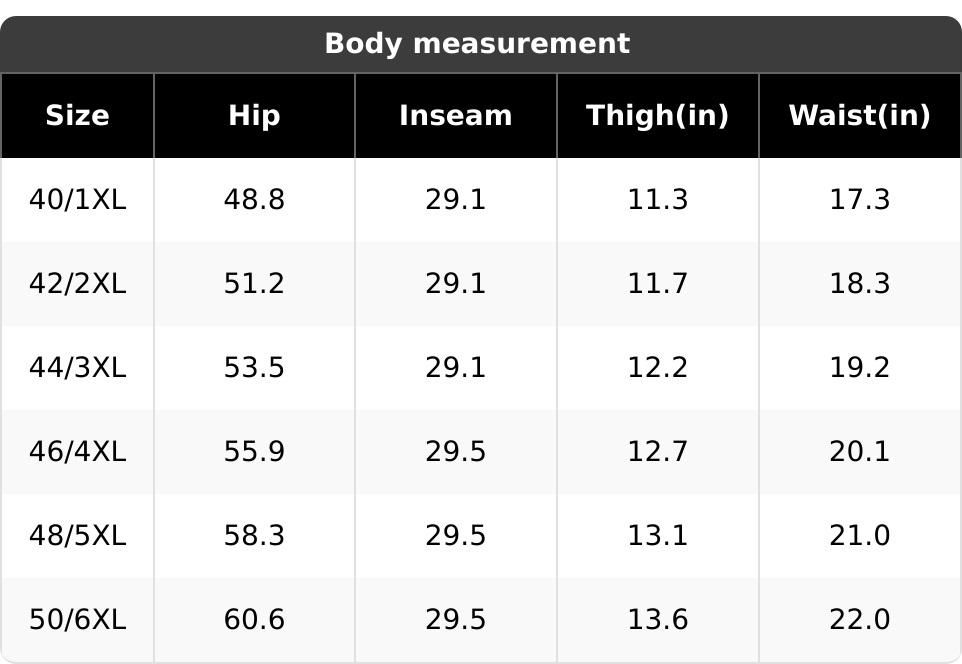This screenshot has height=664, width=962.
Task: Click thigh value 11.7
Action: pyautogui.click(x=658, y=284)
